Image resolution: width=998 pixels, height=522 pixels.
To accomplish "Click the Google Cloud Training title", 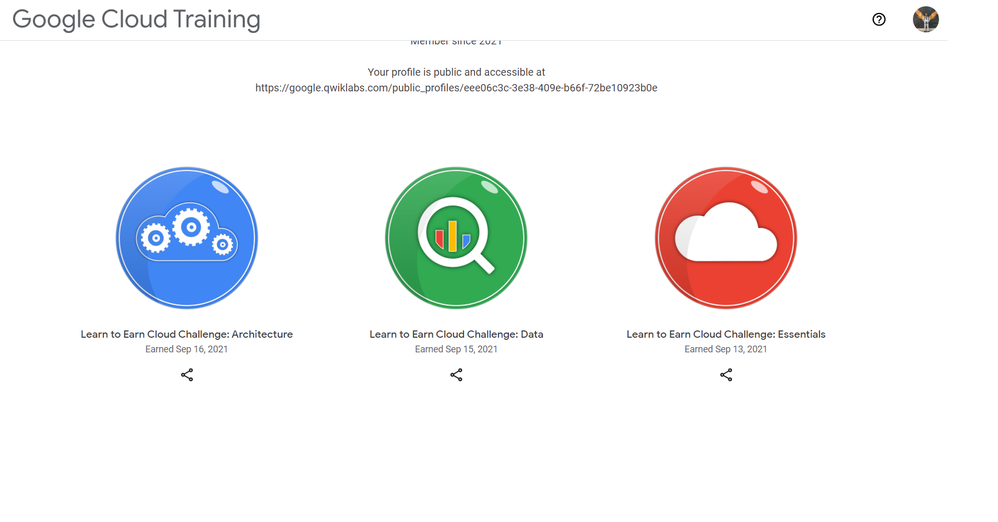I will click(x=136, y=19).
